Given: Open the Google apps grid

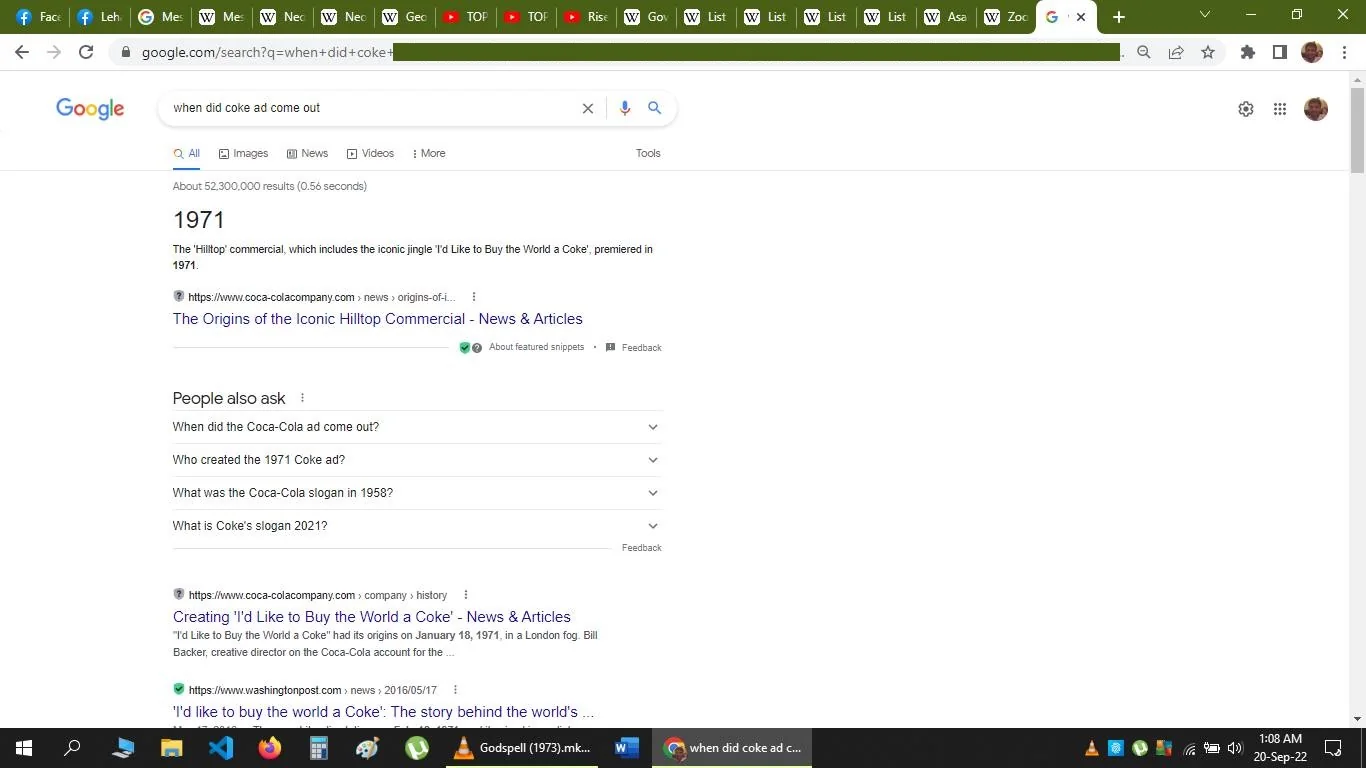Looking at the screenshot, I should [x=1280, y=109].
